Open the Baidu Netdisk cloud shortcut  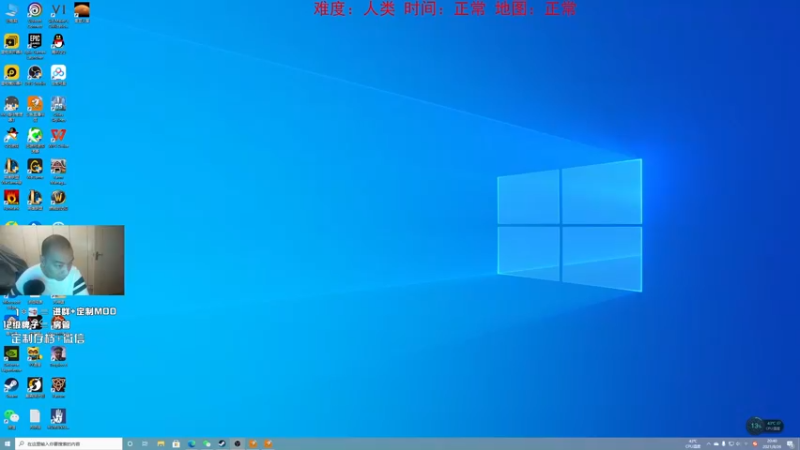[x=58, y=75]
